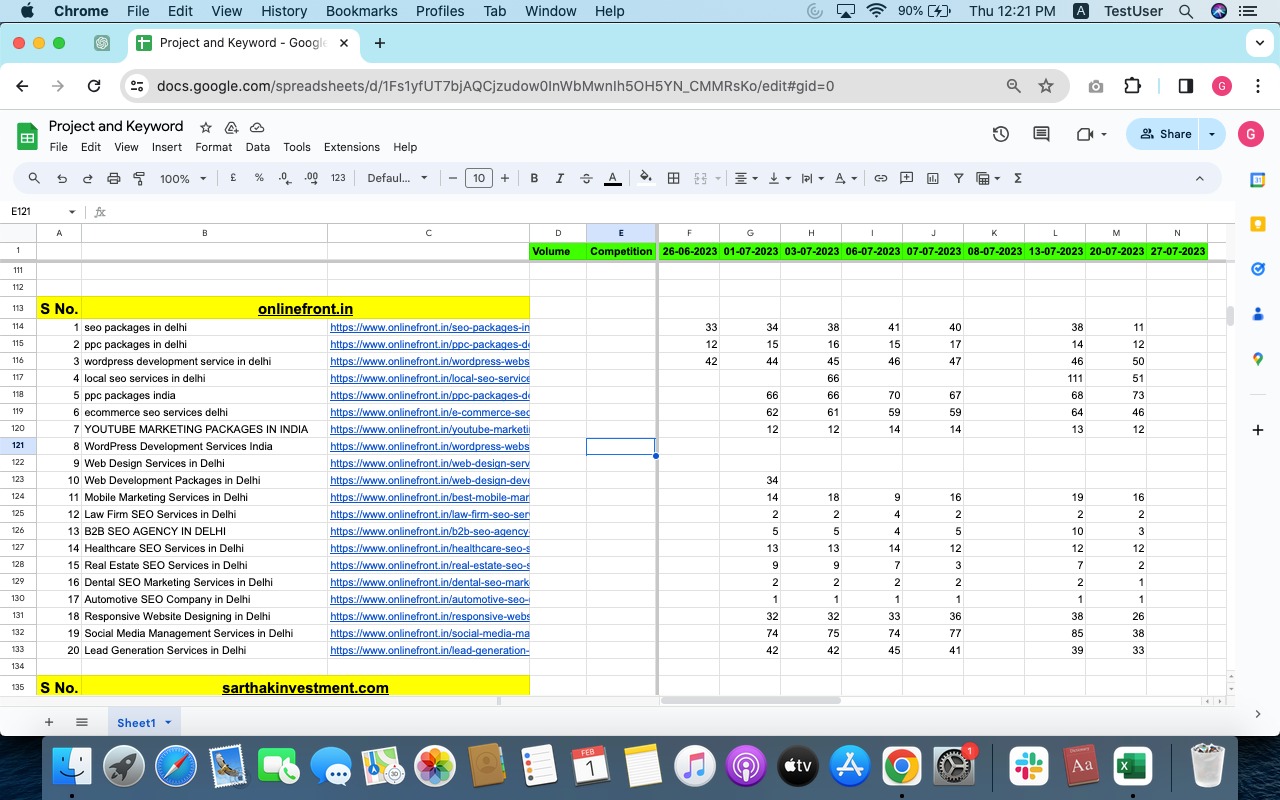Click the paint format icon
1280x800 pixels.
click(x=139, y=178)
